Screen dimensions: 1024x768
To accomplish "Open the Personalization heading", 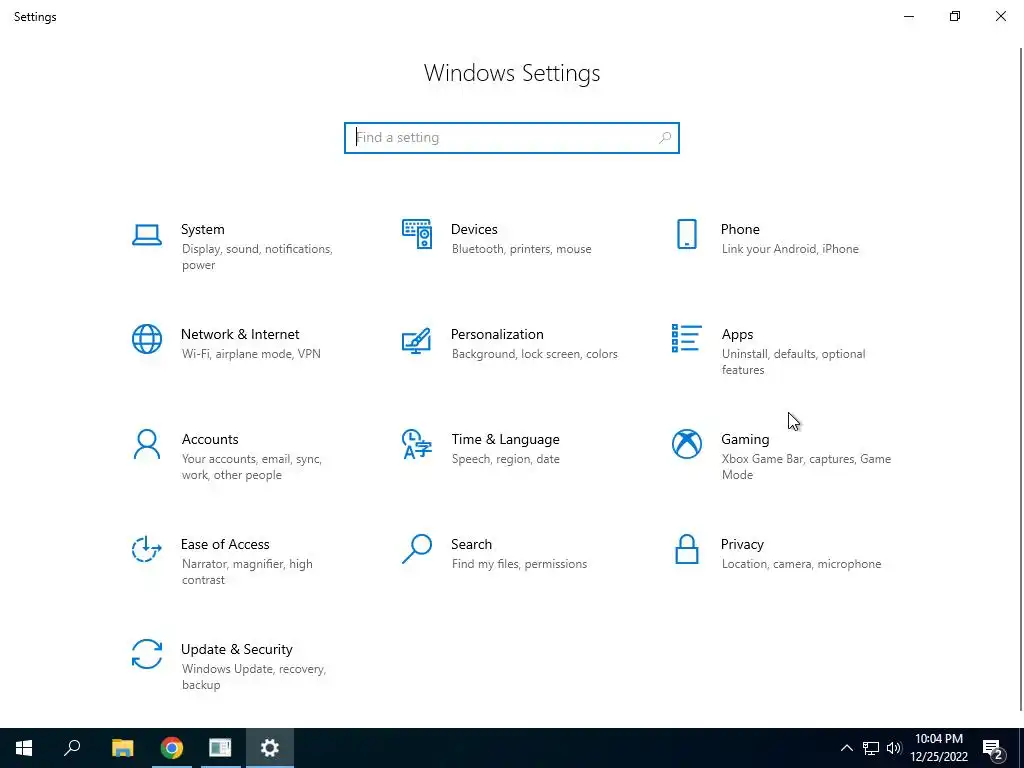I will point(497,334).
